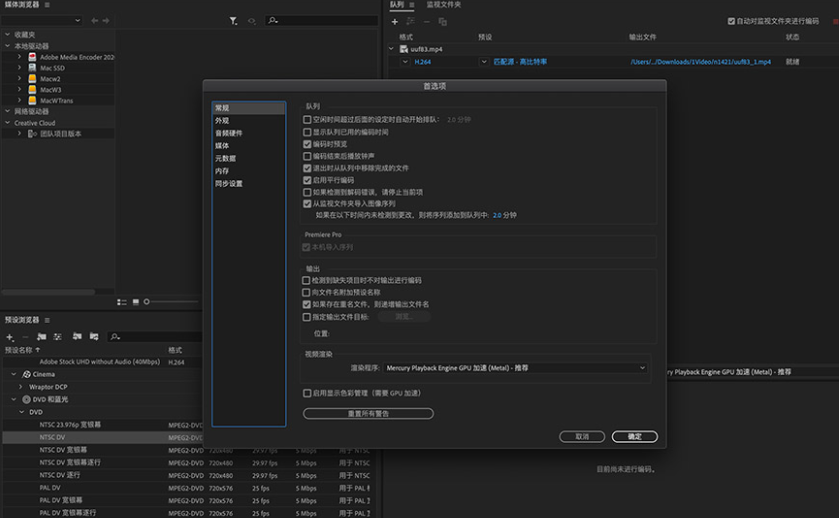Enable 指定输出文件目标 checkbox

[x=307, y=317]
